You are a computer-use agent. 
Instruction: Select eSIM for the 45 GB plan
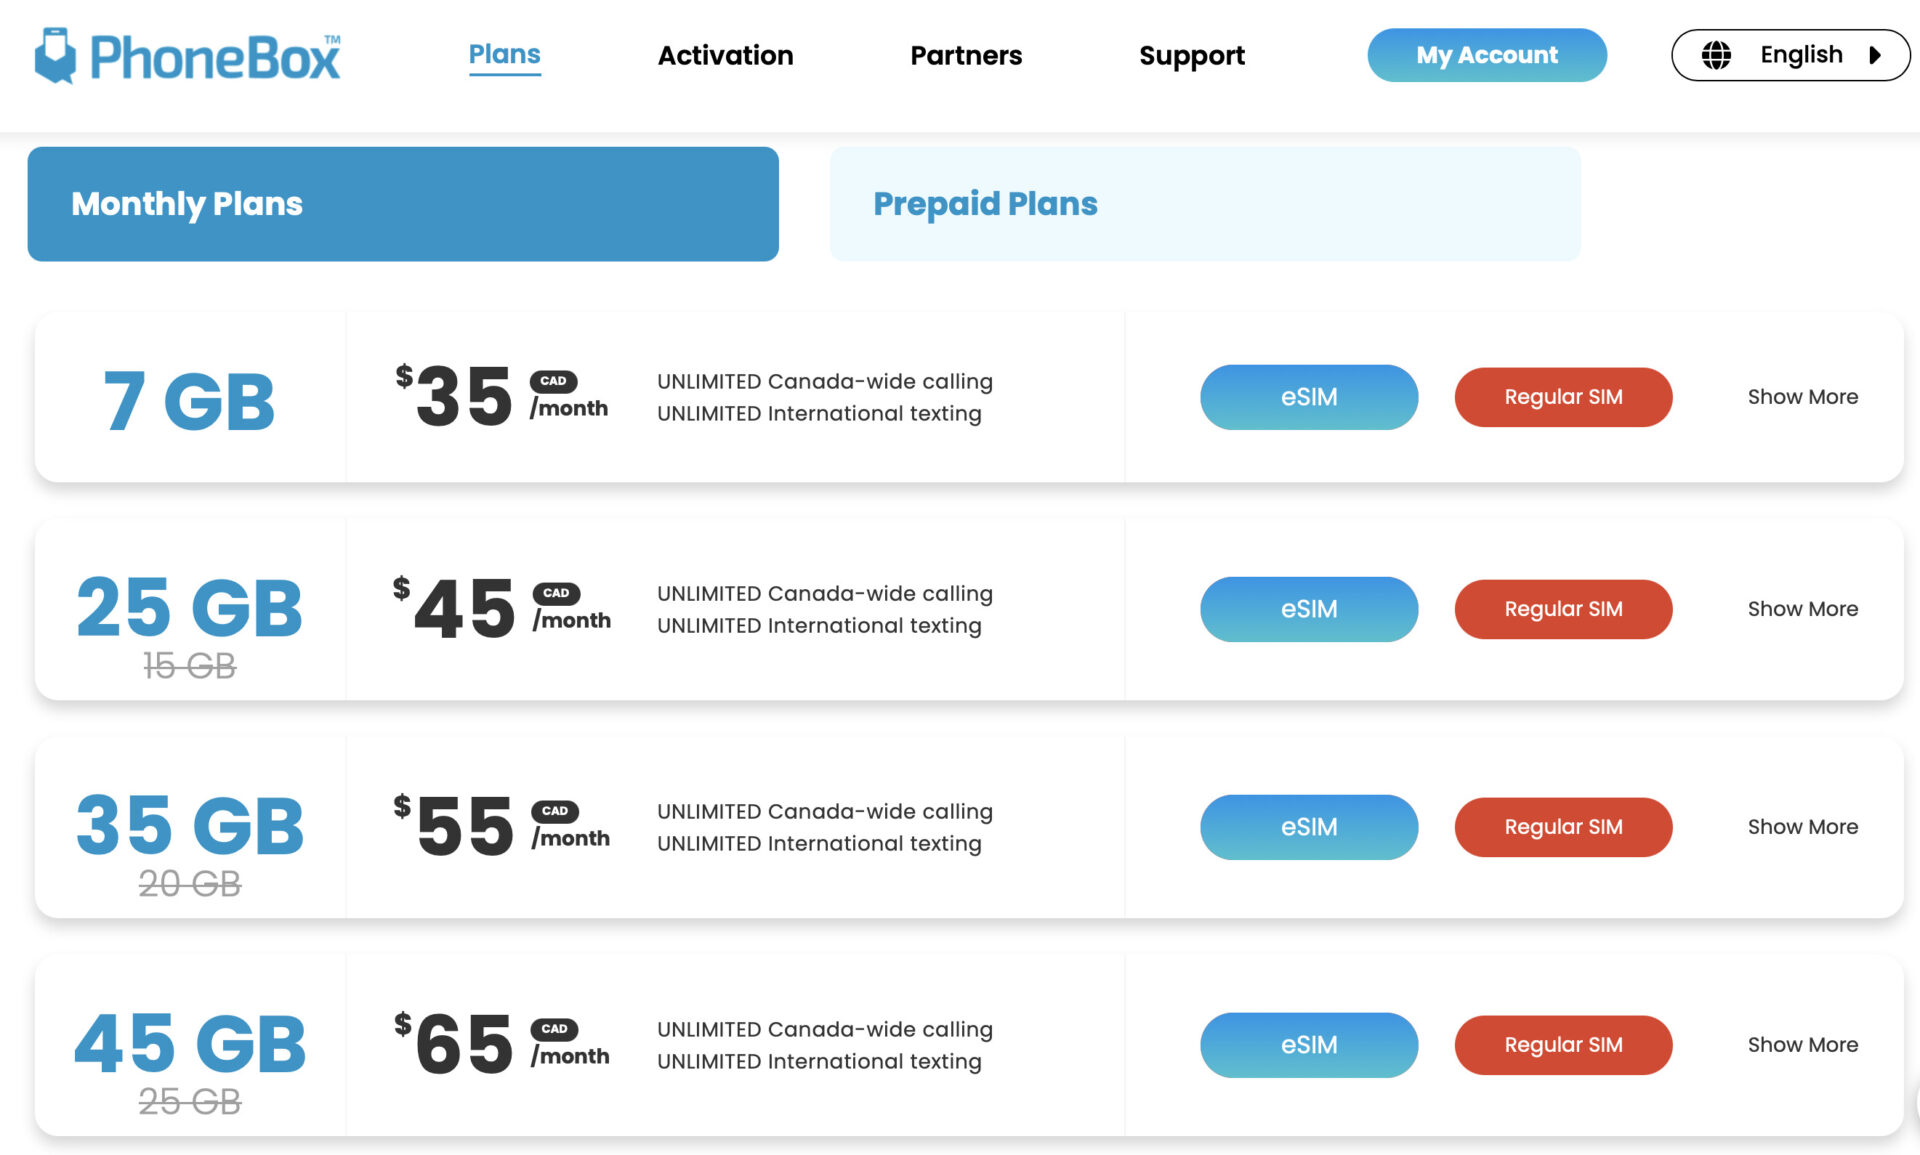click(1308, 1045)
